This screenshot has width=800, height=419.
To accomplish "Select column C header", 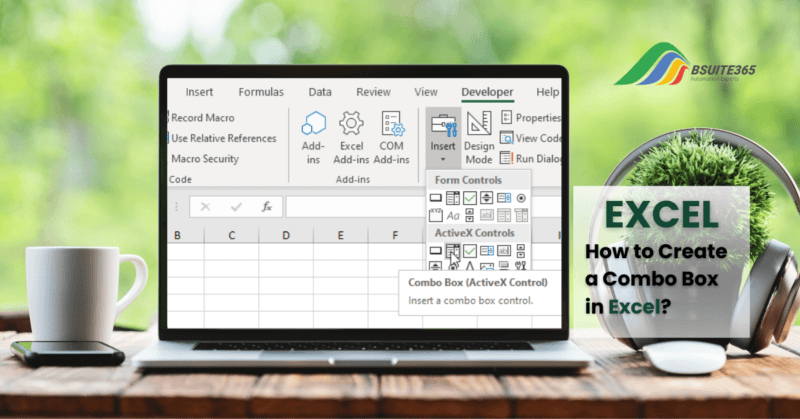I will [232, 235].
